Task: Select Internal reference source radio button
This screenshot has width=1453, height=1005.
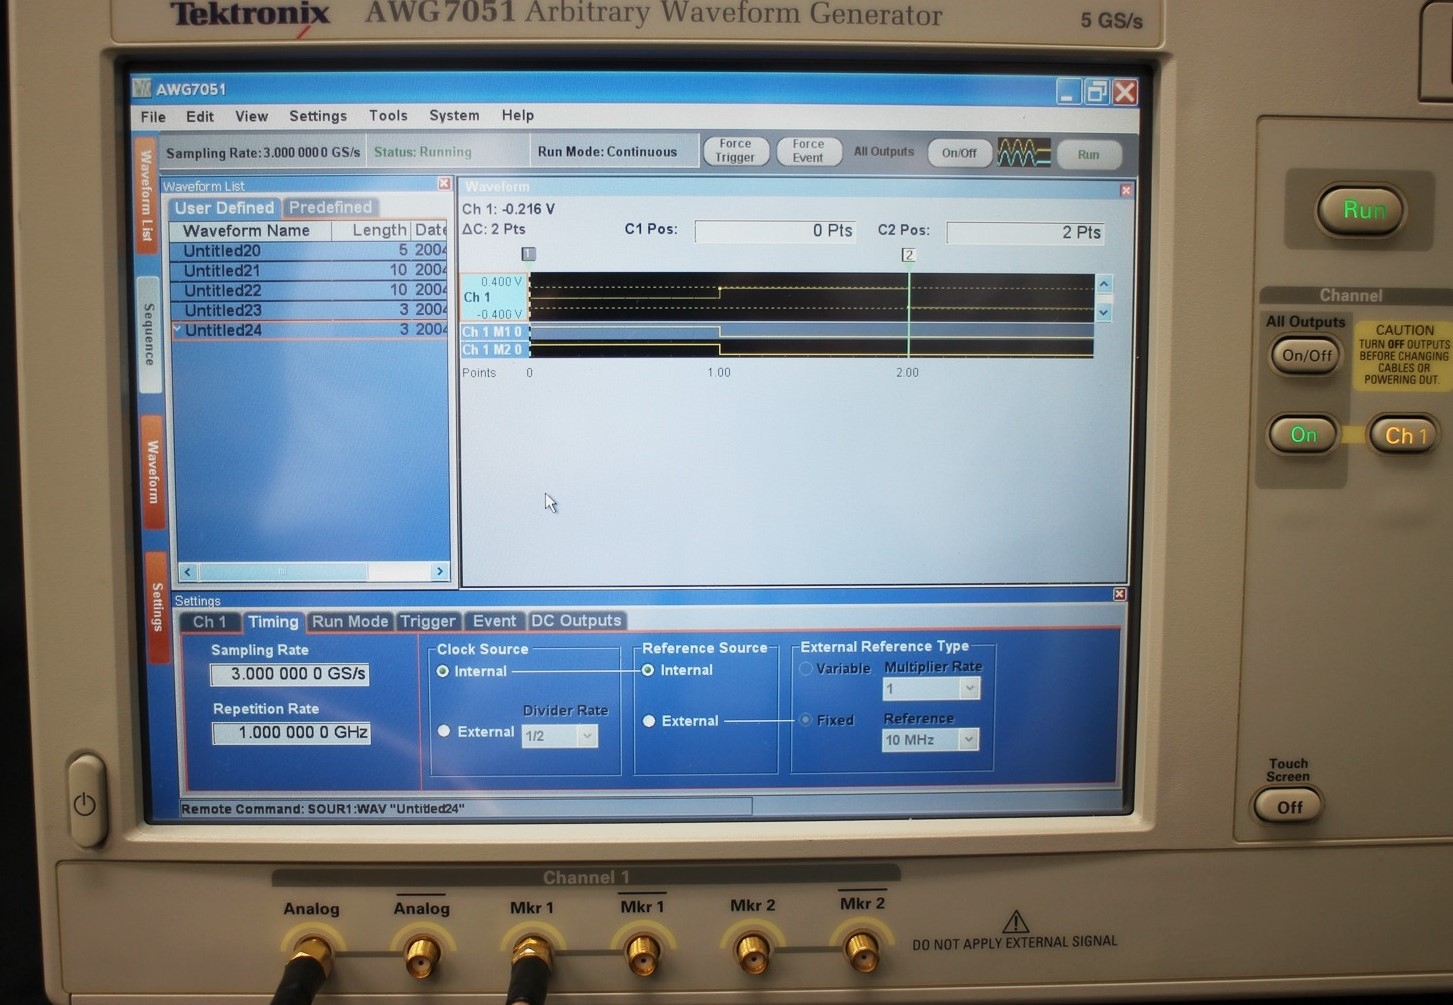Action: coord(648,670)
